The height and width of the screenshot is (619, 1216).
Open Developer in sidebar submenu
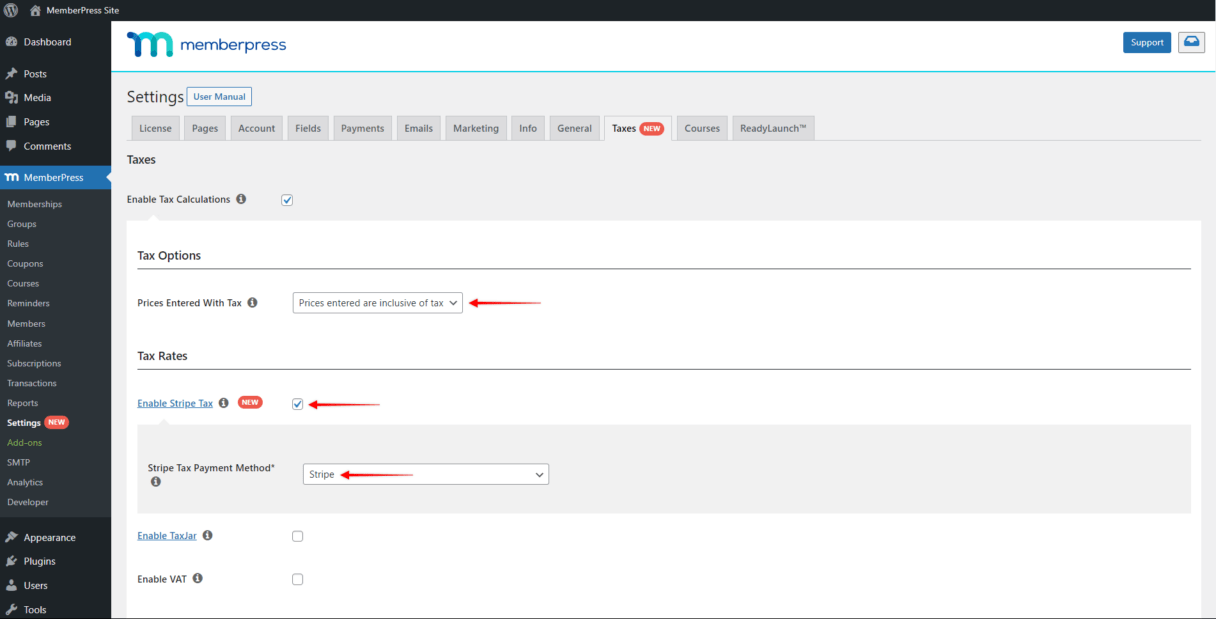(x=28, y=502)
